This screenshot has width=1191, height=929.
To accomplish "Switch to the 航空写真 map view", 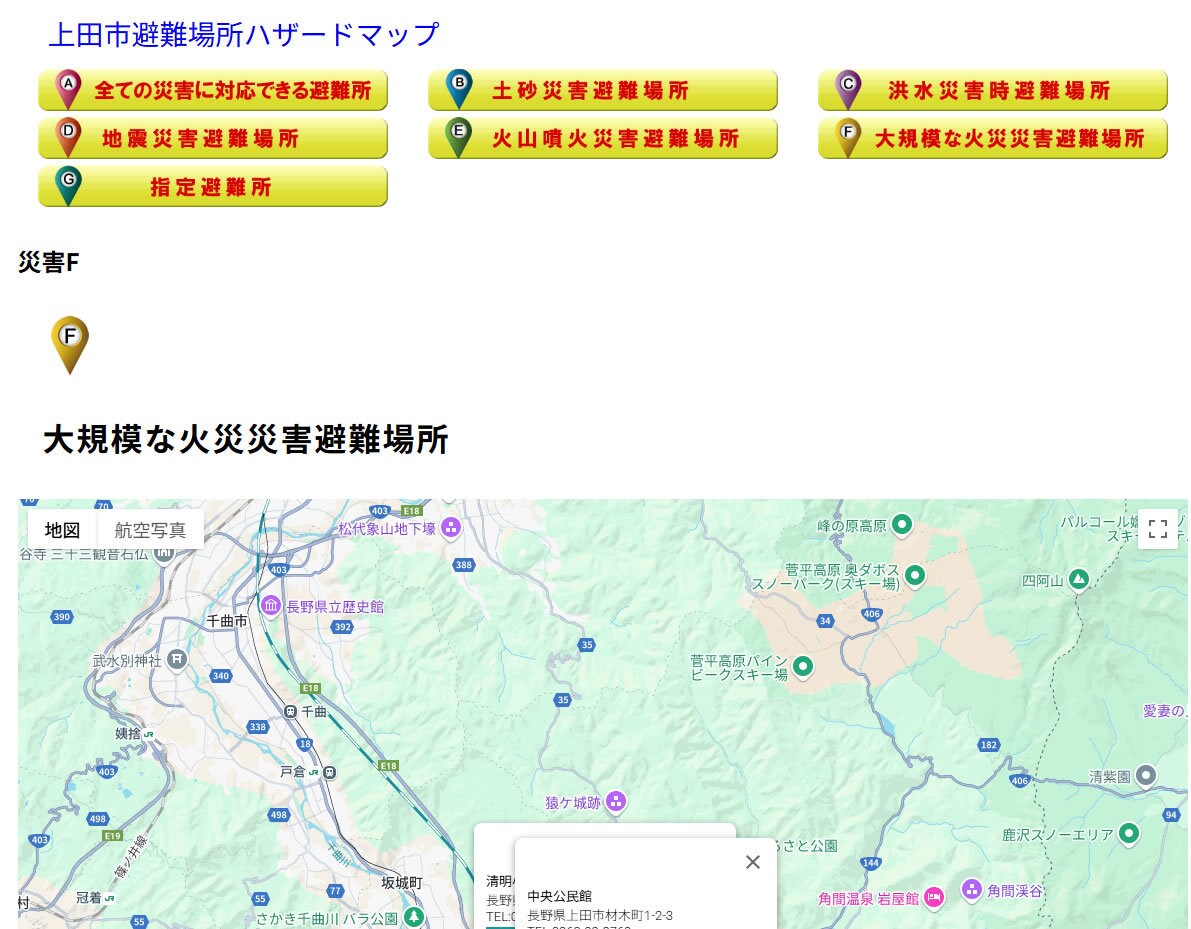I will click(x=150, y=530).
